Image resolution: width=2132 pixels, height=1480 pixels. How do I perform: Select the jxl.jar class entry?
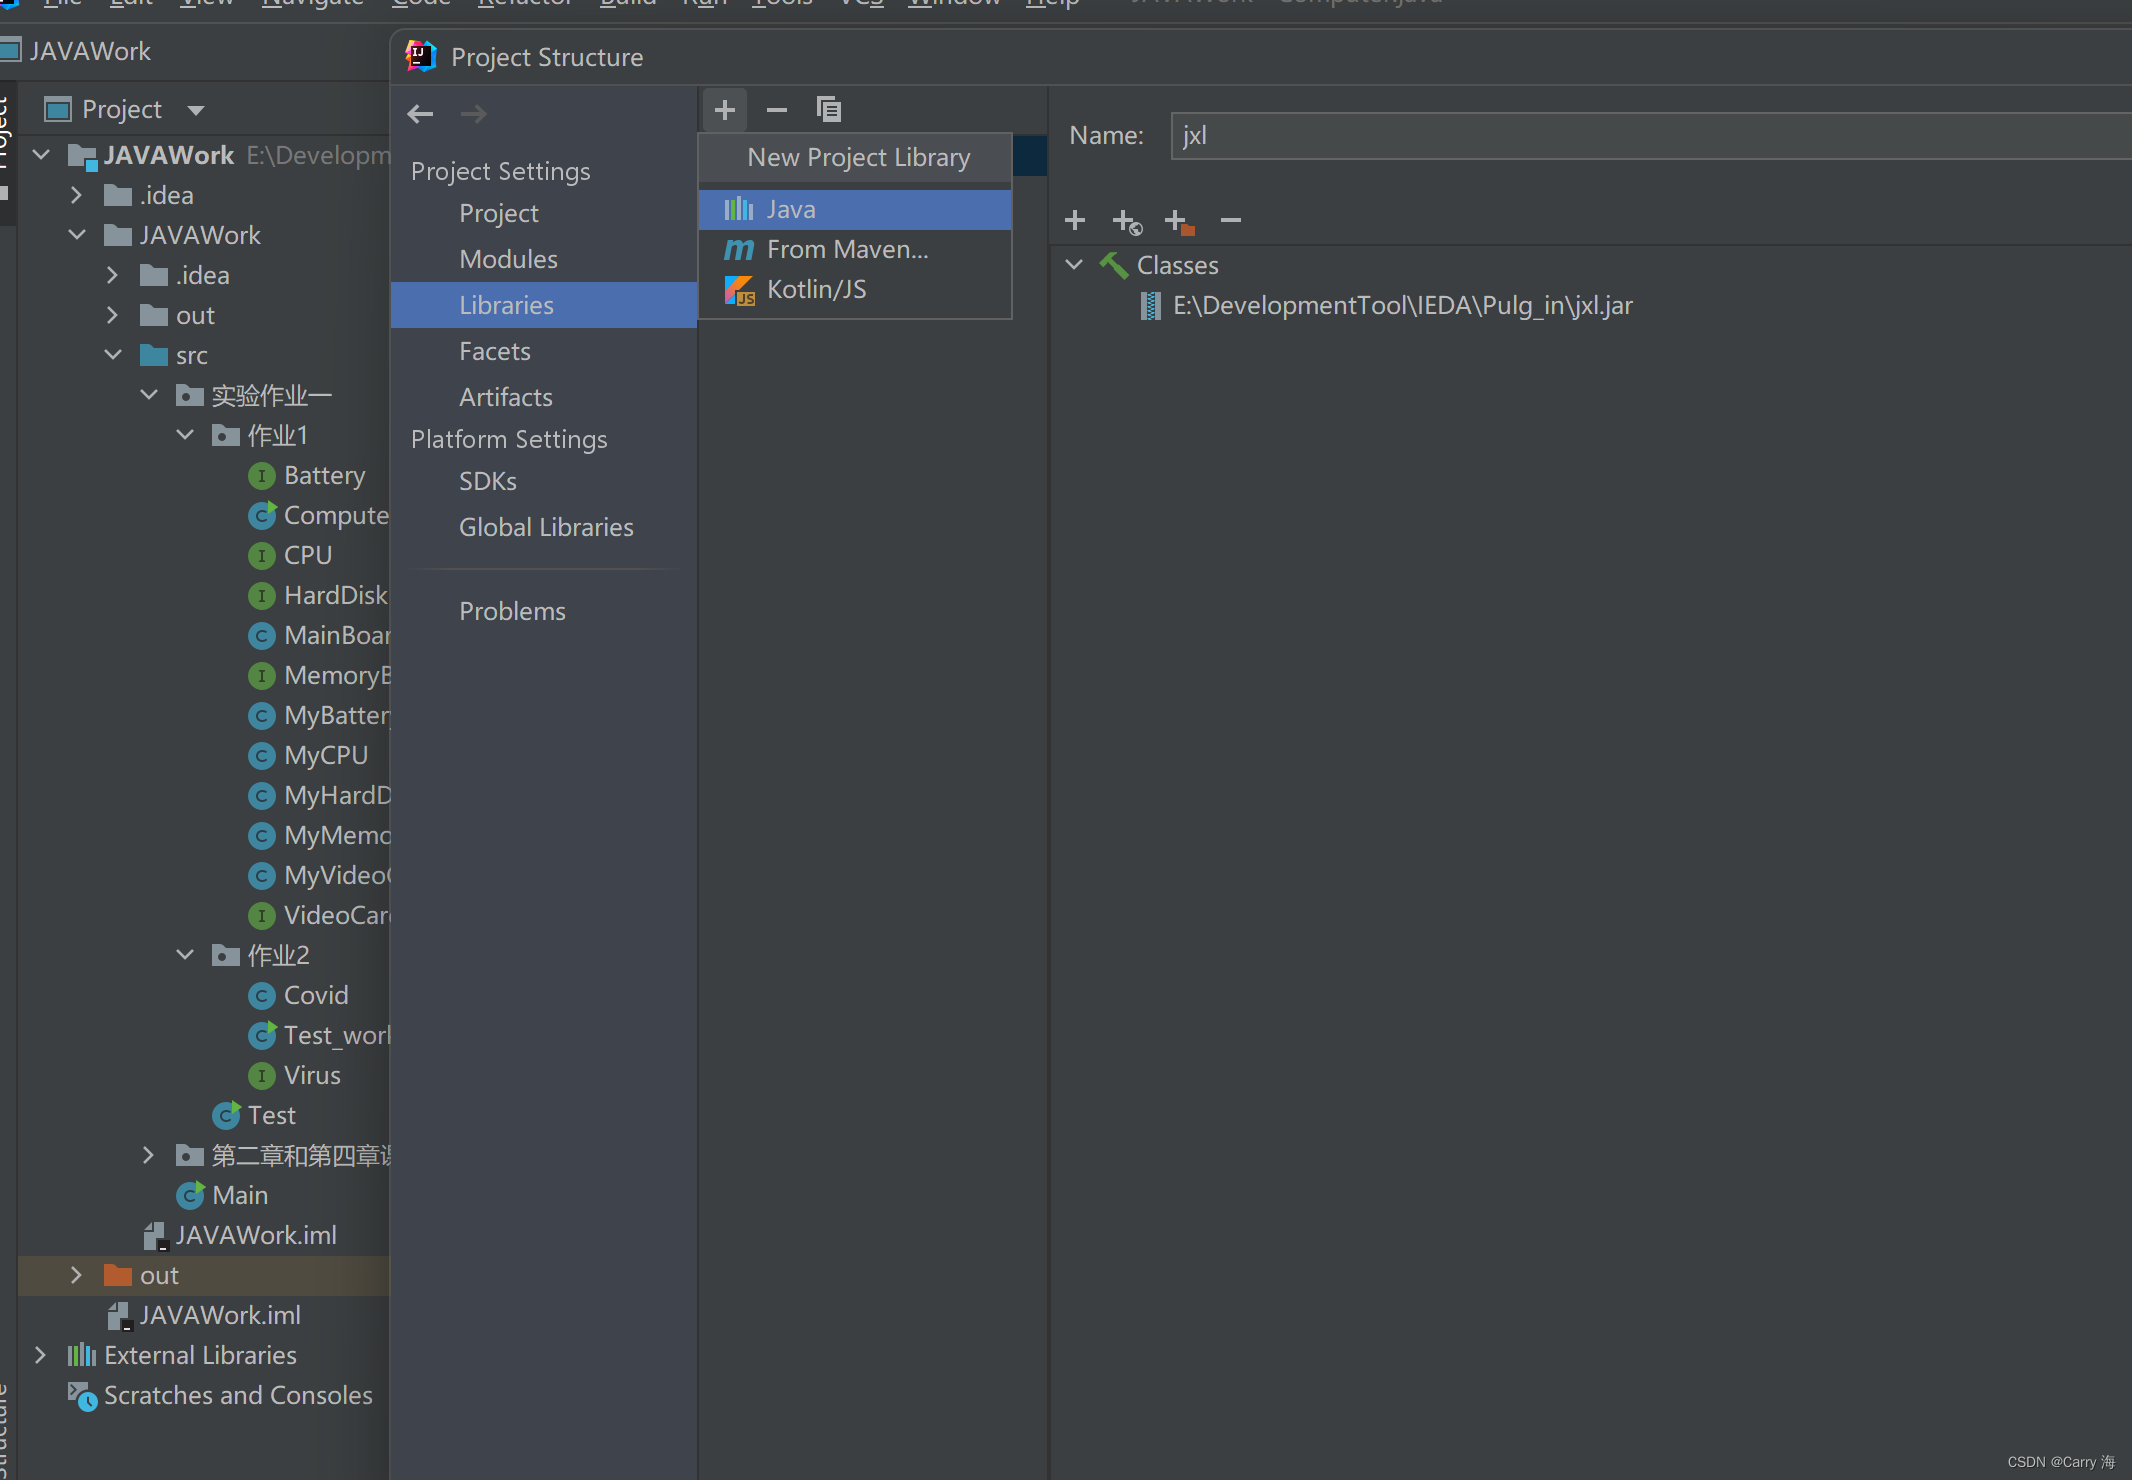[x=1401, y=306]
